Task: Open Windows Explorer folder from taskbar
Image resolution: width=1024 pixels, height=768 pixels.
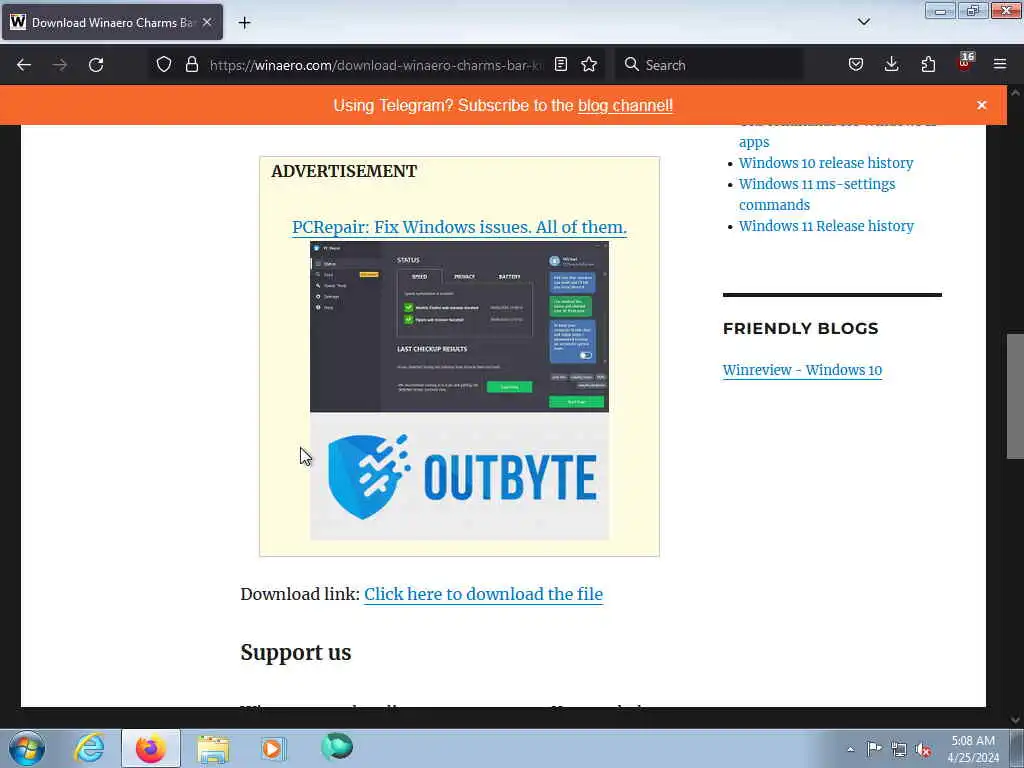Action: 213,748
